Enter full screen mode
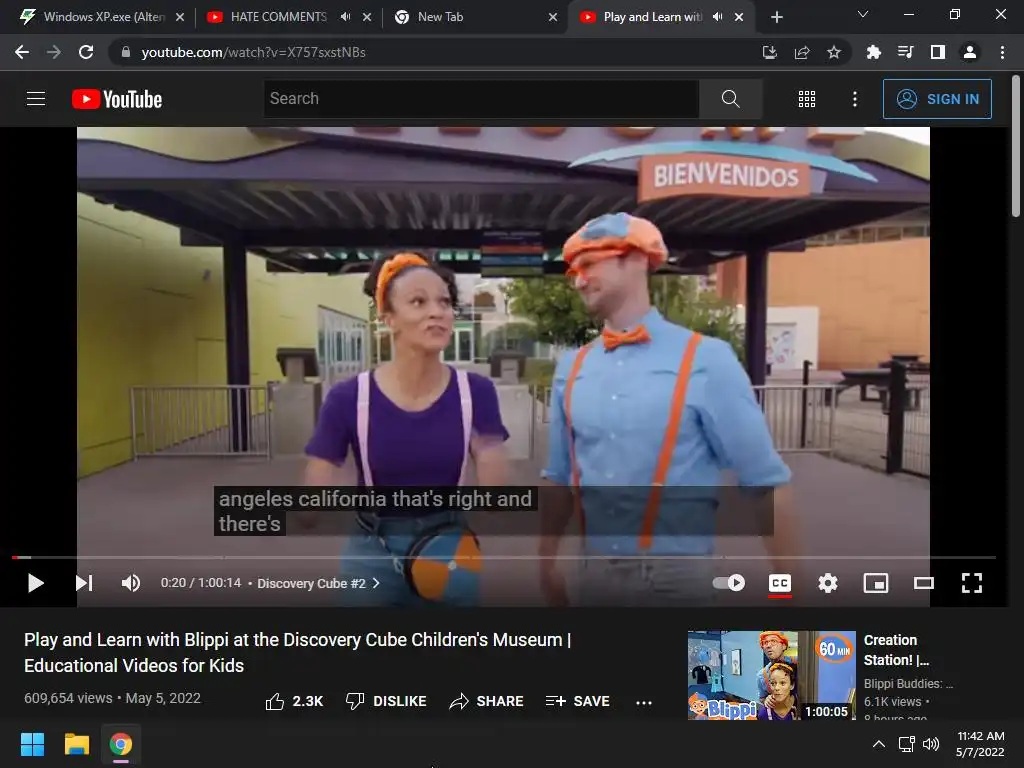This screenshot has height=768, width=1024. coord(972,583)
